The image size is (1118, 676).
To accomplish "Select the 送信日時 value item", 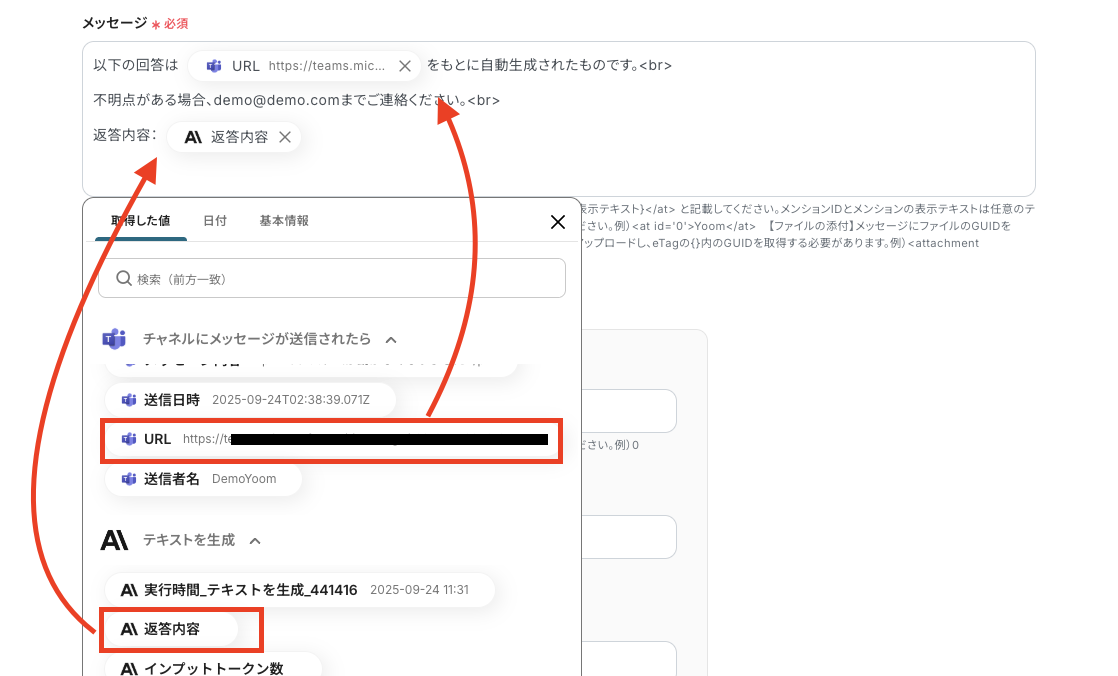I will click(250, 399).
